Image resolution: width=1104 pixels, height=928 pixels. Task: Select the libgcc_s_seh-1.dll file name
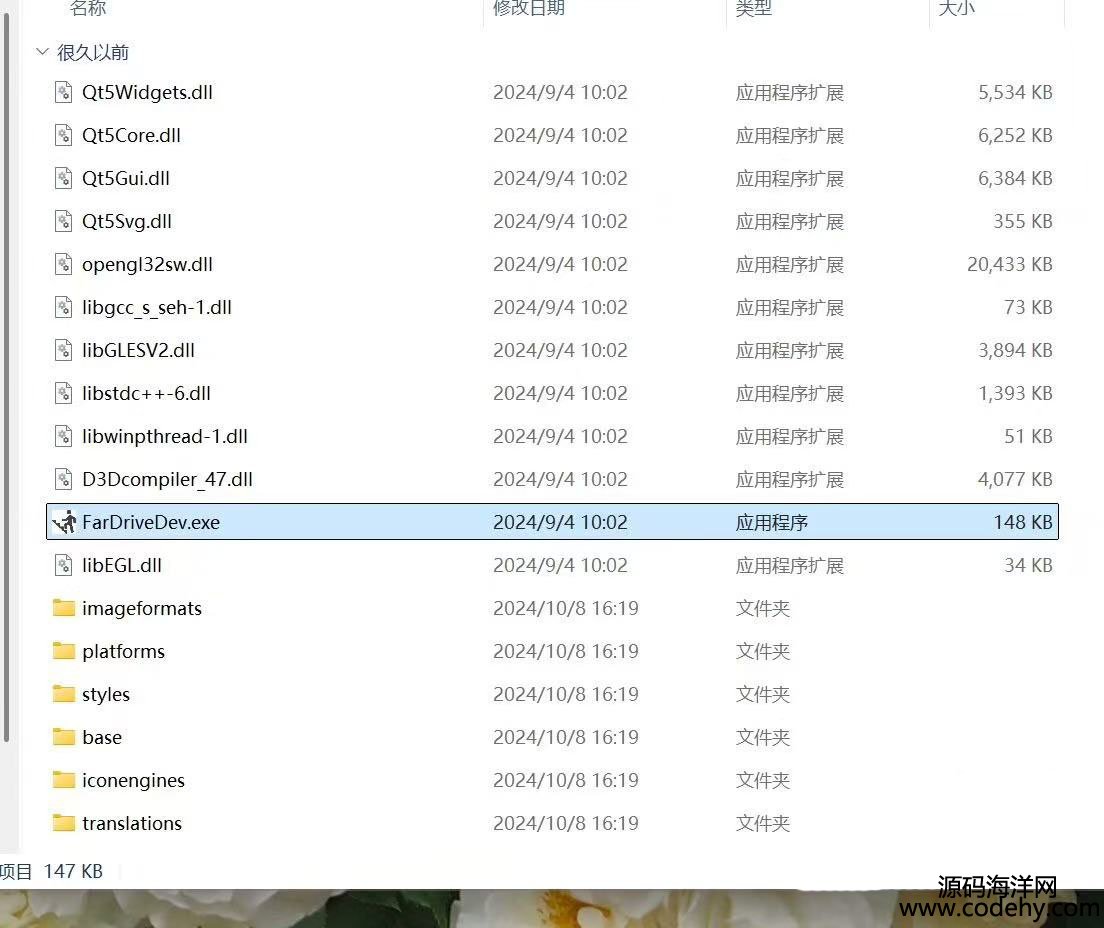pyautogui.click(x=157, y=307)
